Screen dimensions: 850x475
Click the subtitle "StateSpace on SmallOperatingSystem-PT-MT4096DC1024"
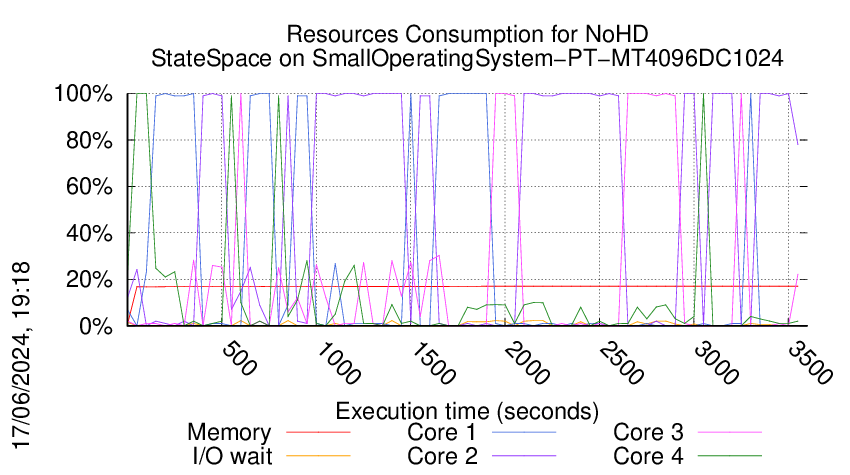pos(467,58)
